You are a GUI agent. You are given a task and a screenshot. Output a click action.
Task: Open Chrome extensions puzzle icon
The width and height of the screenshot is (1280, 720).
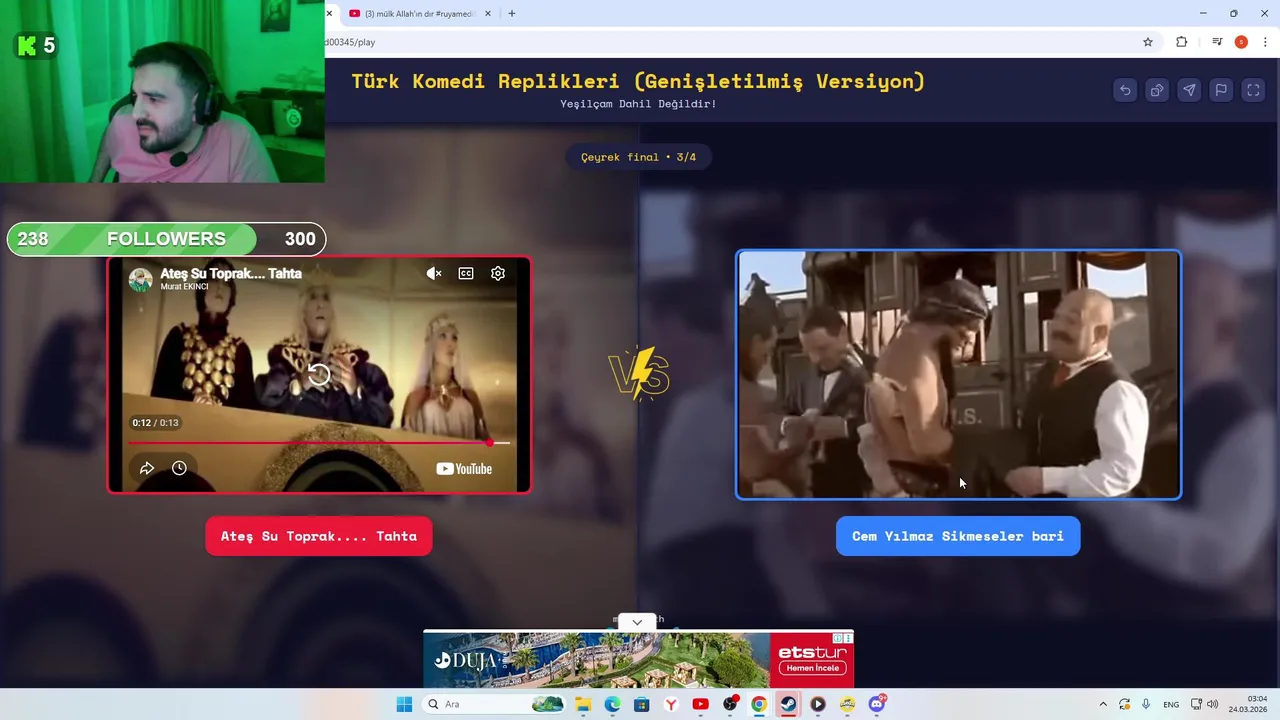(1182, 42)
